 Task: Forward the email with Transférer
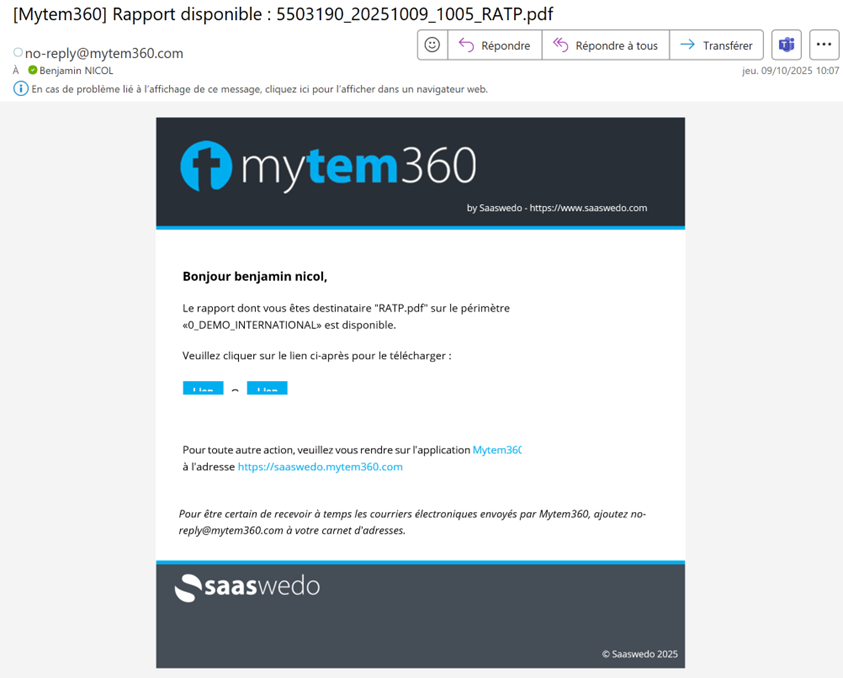716,45
